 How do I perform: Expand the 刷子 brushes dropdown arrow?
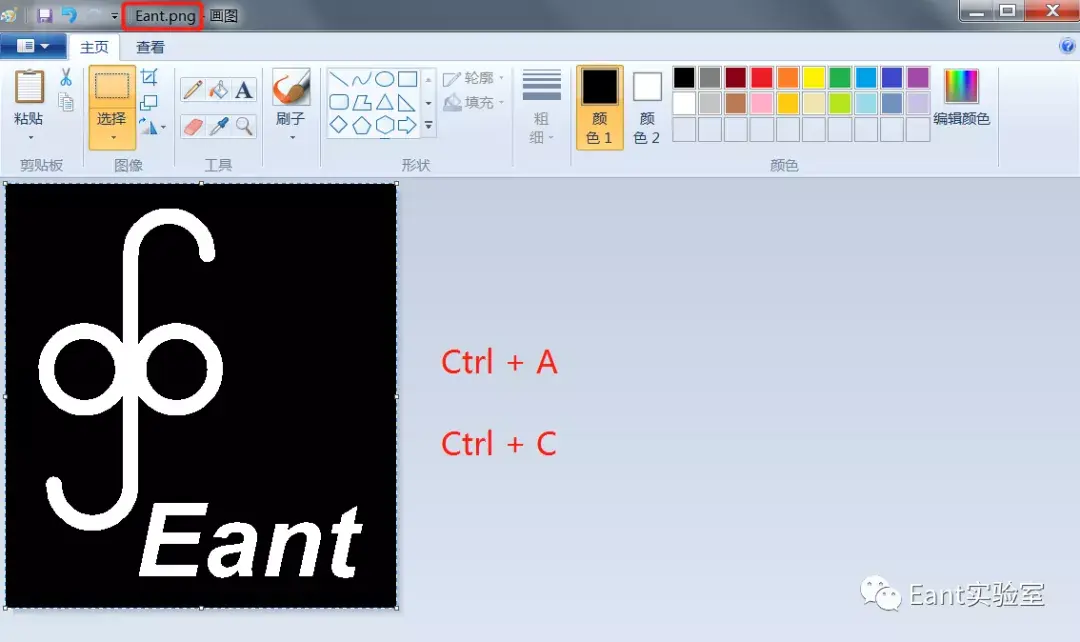[292, 137]
